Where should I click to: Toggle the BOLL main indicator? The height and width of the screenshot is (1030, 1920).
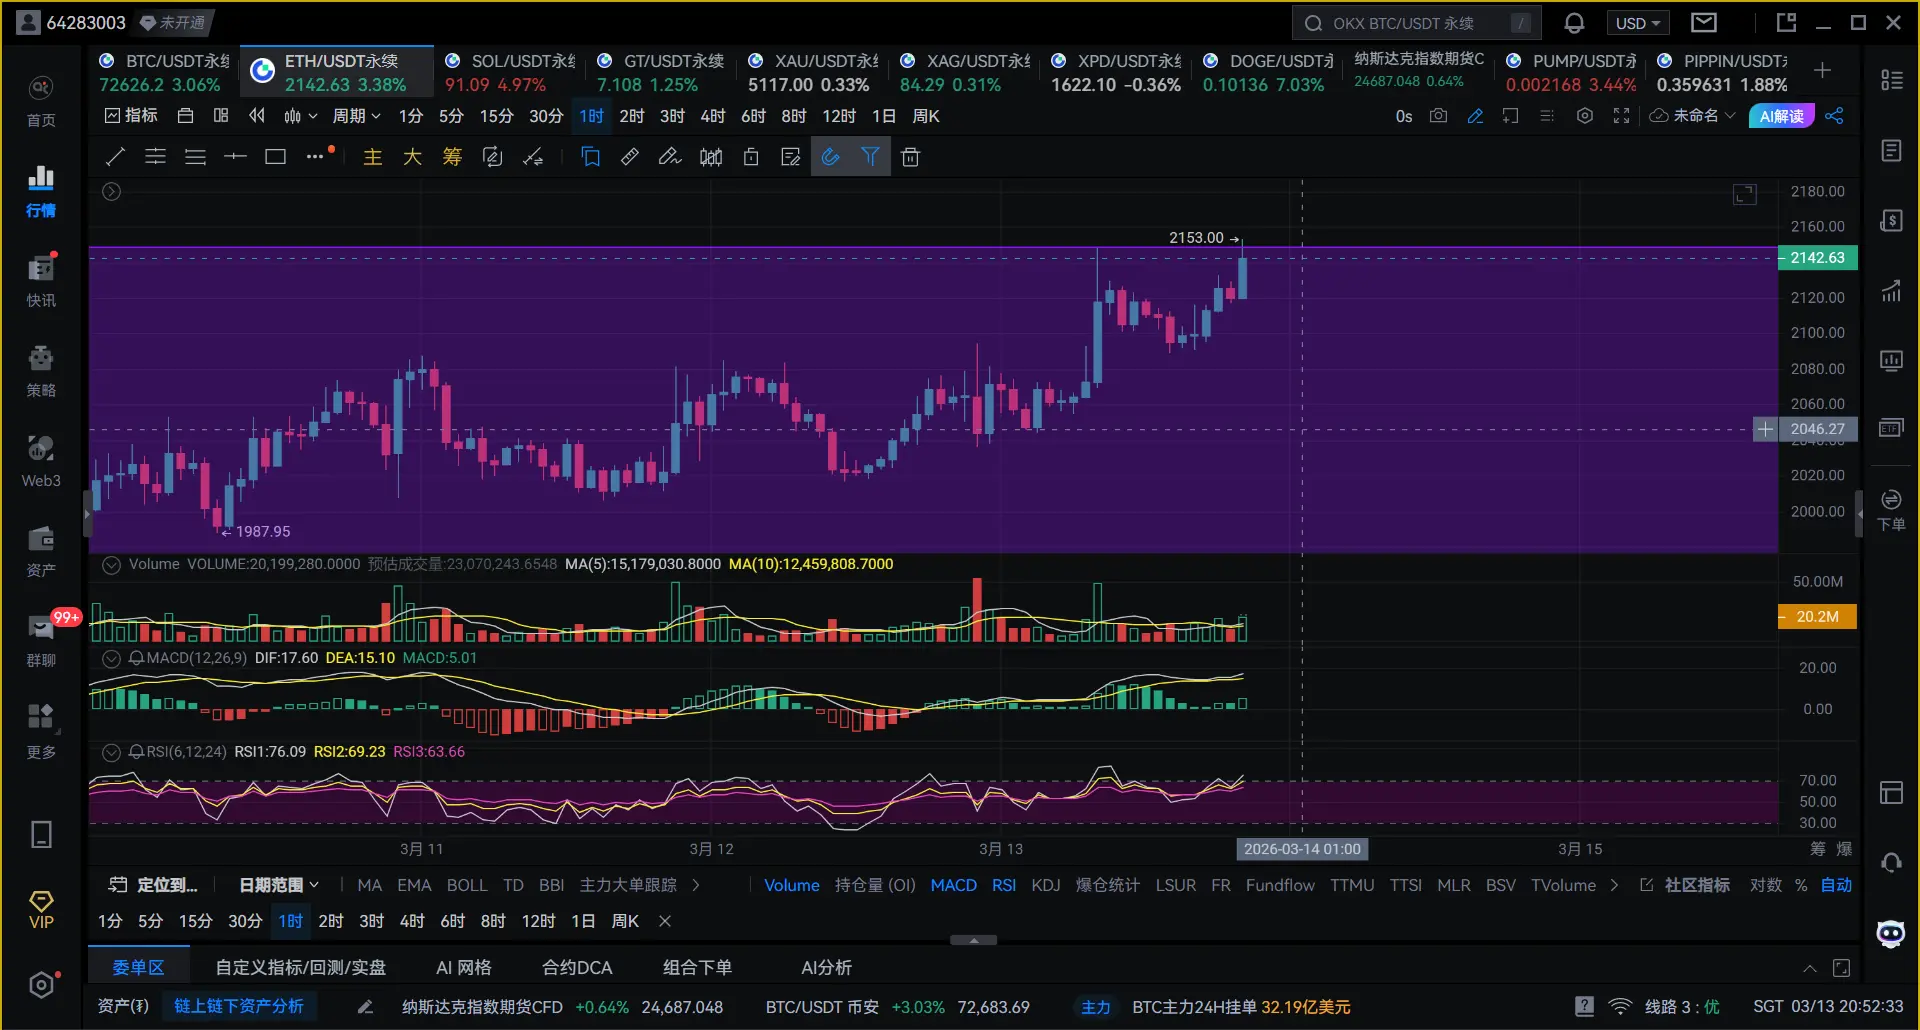467,885
